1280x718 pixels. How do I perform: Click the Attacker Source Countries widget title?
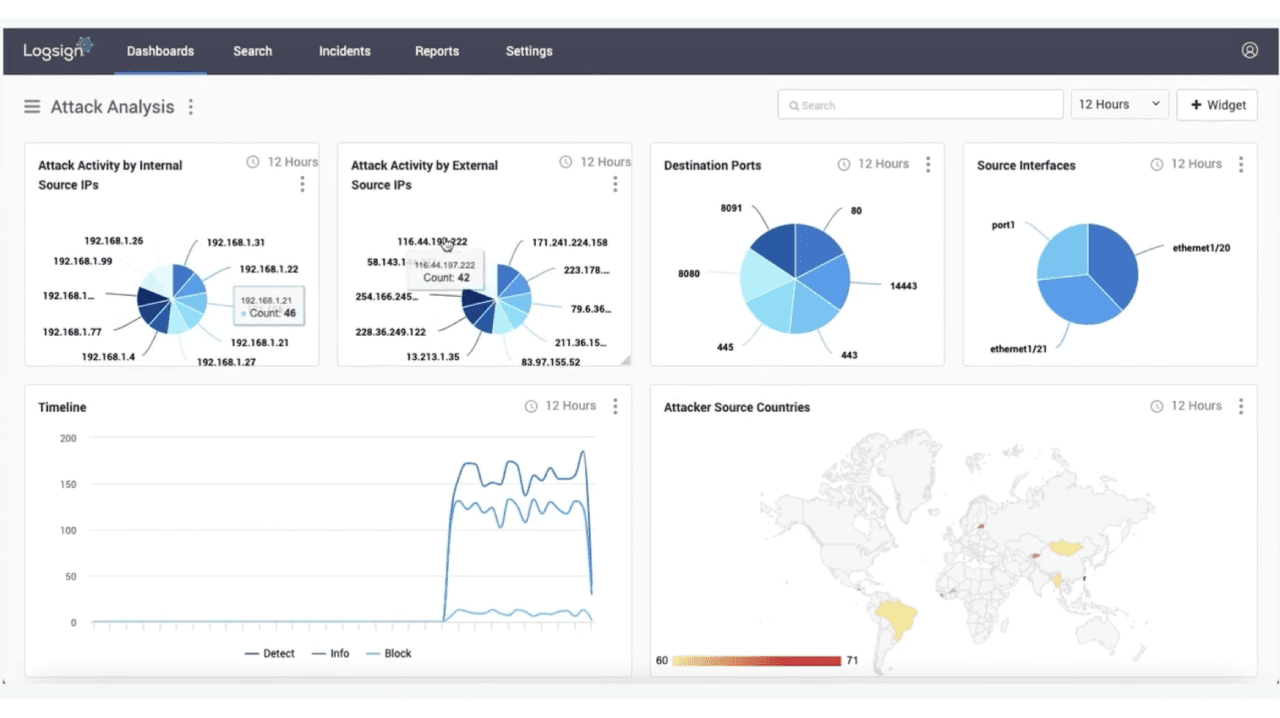737,407
